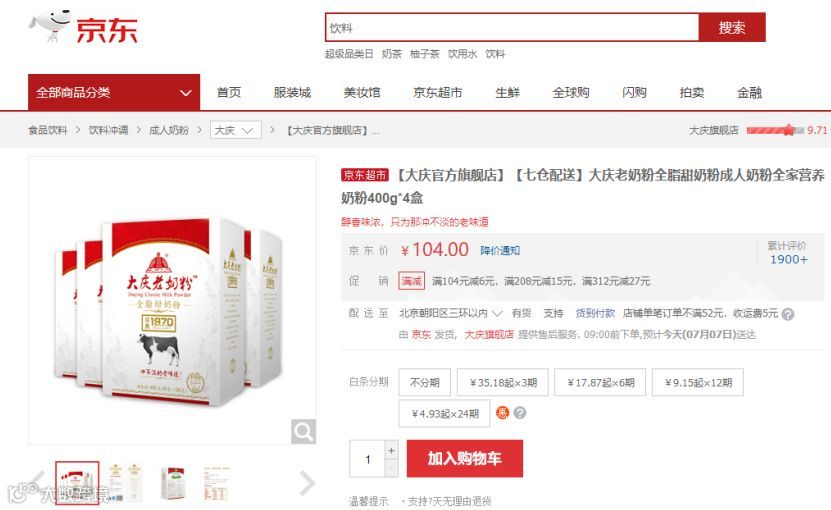Go to the 京东超市 nav tab
The image size is (831, 510).
coord(438,92)
